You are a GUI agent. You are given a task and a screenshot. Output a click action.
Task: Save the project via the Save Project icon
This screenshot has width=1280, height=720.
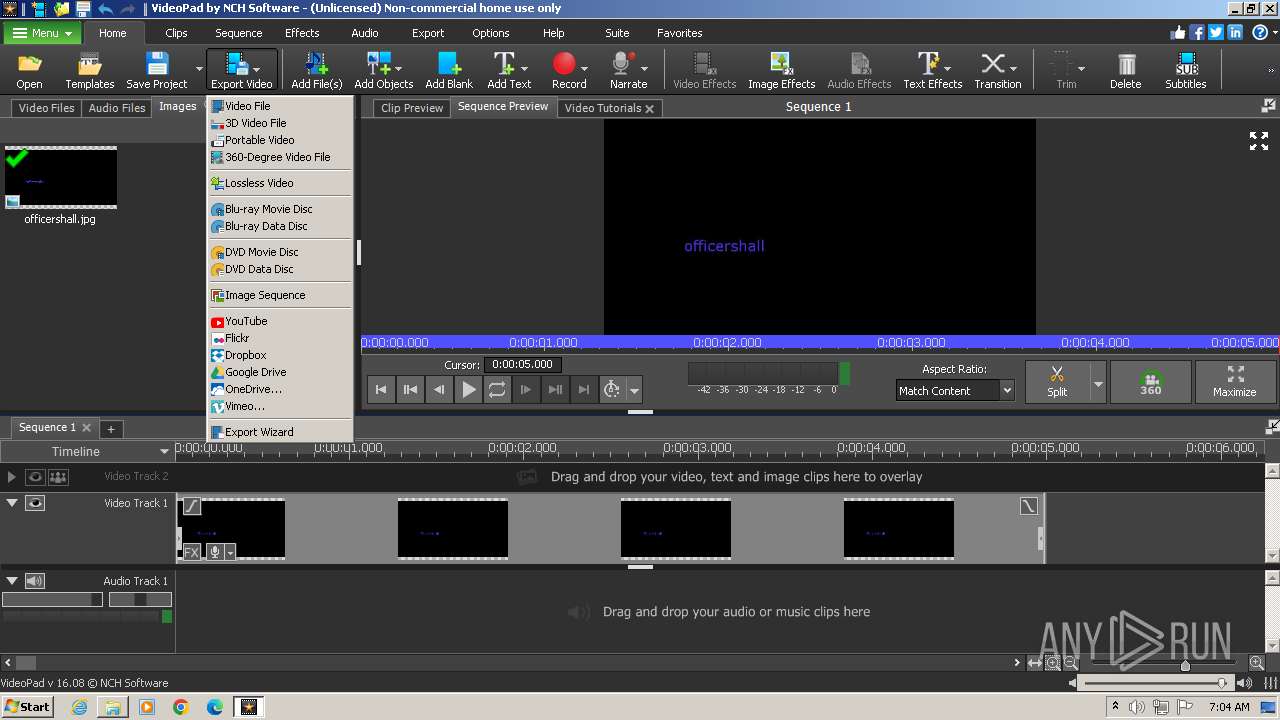(157, 70)
